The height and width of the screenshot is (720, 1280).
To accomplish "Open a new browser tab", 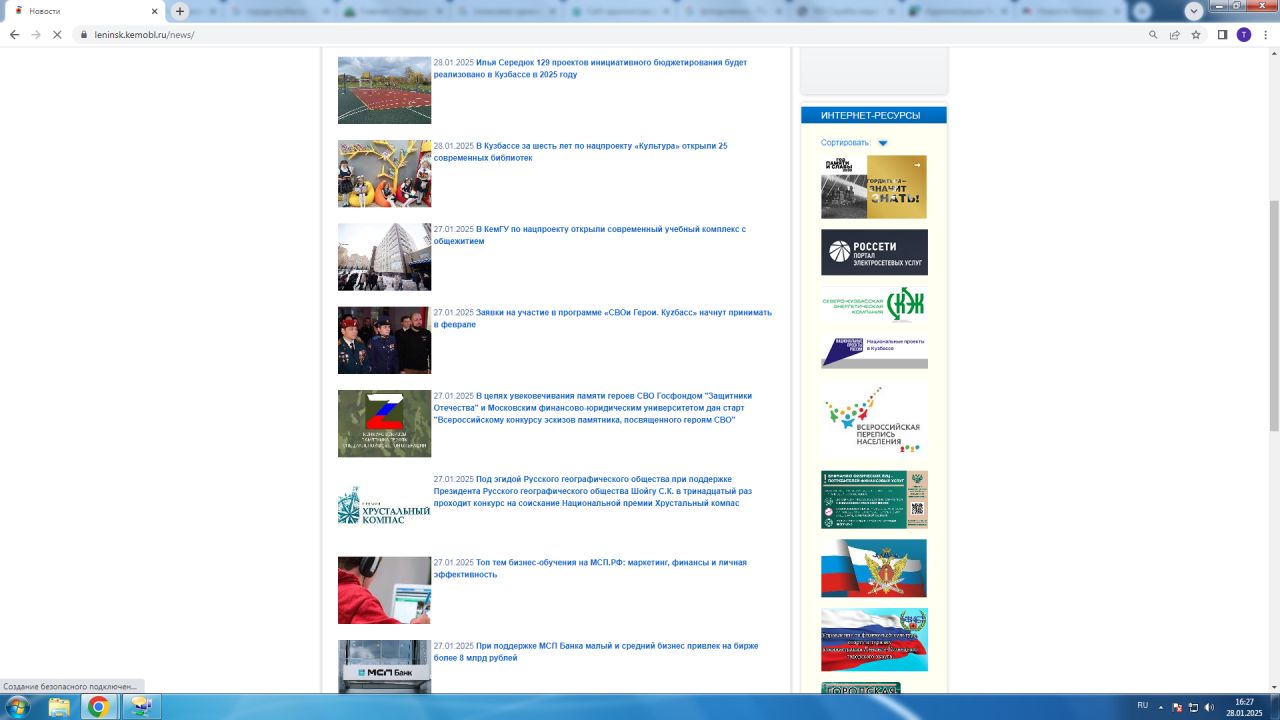I will pyautogui.click(x=180, y=11).
